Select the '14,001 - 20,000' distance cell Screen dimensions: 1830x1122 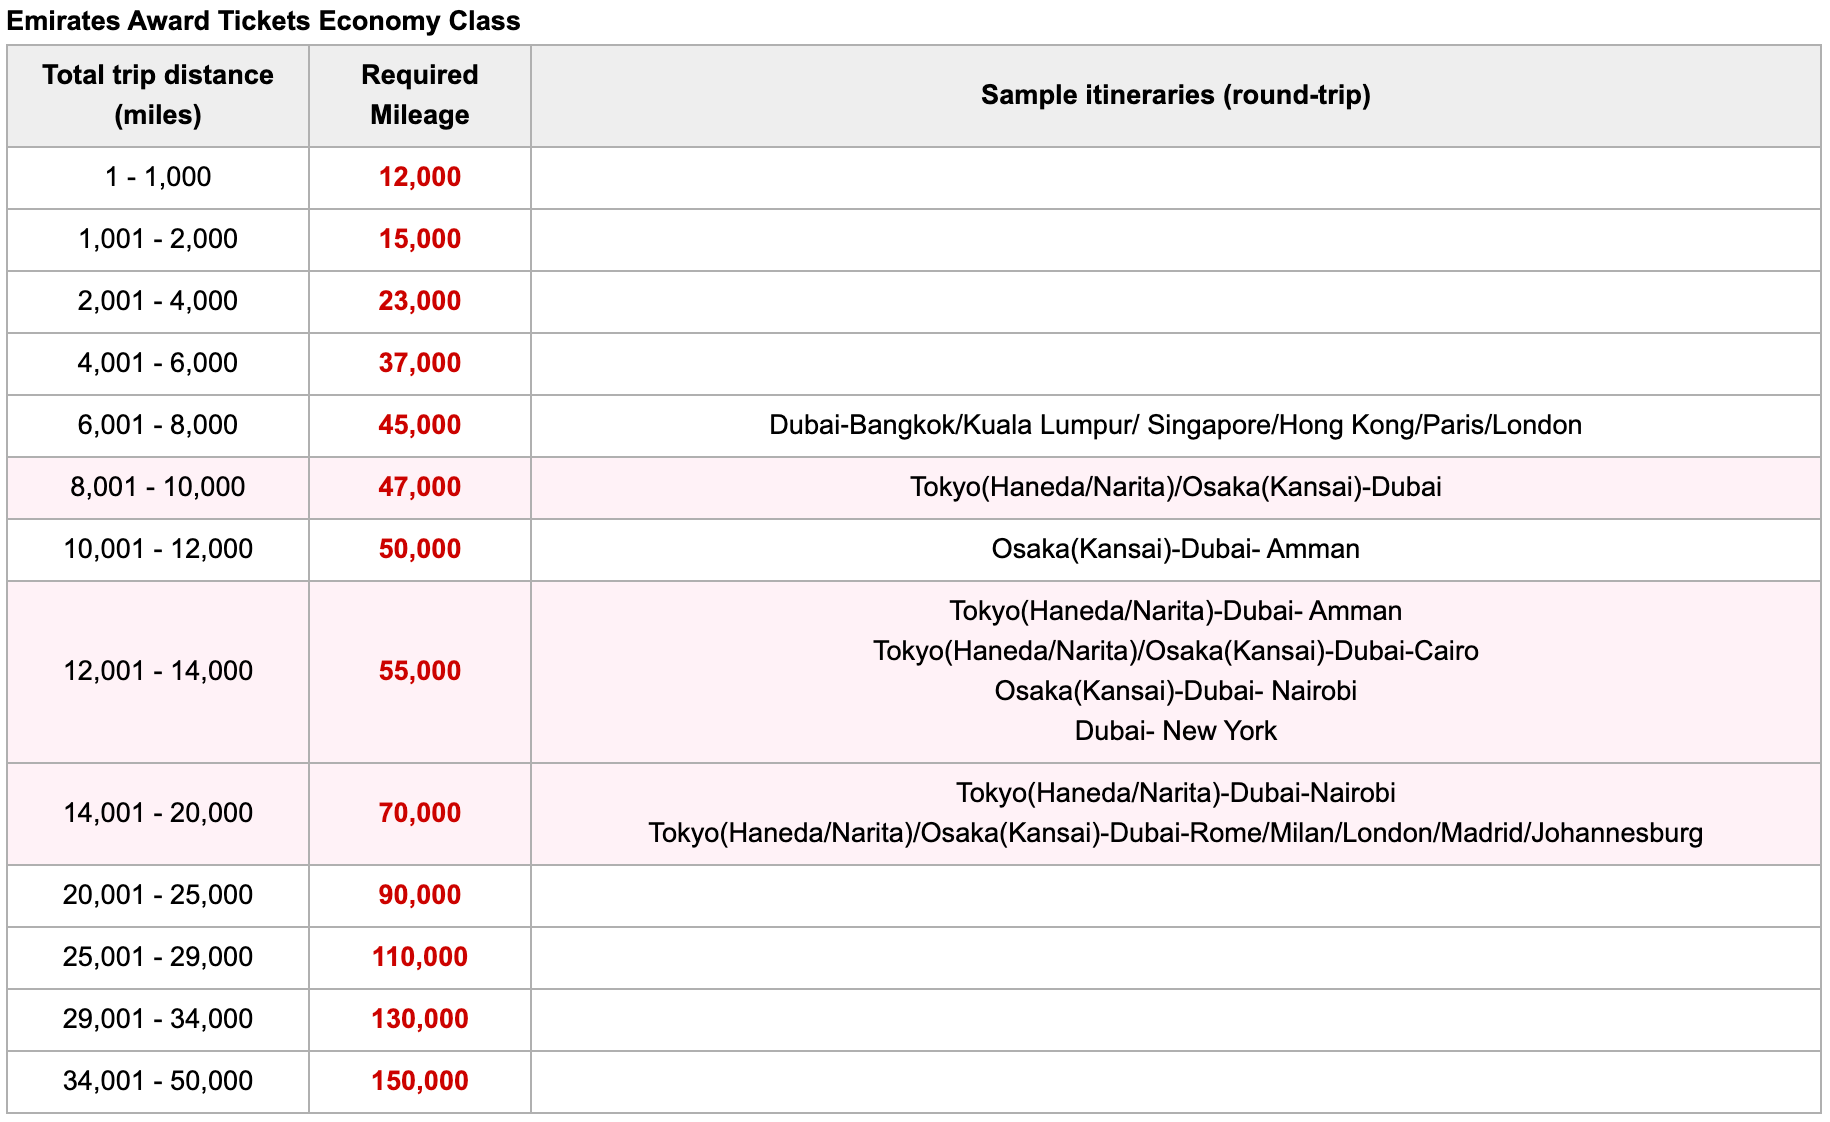(x=158, y=813)
